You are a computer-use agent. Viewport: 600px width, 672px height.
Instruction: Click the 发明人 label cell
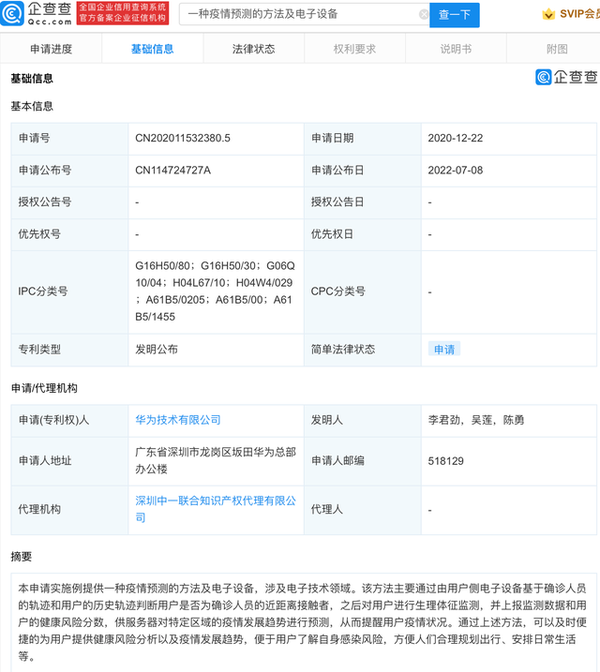363,420
